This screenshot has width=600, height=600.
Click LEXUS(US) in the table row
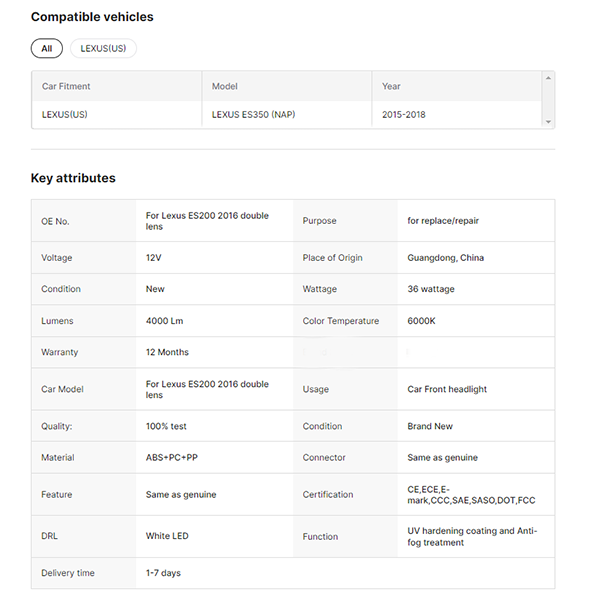64,114
